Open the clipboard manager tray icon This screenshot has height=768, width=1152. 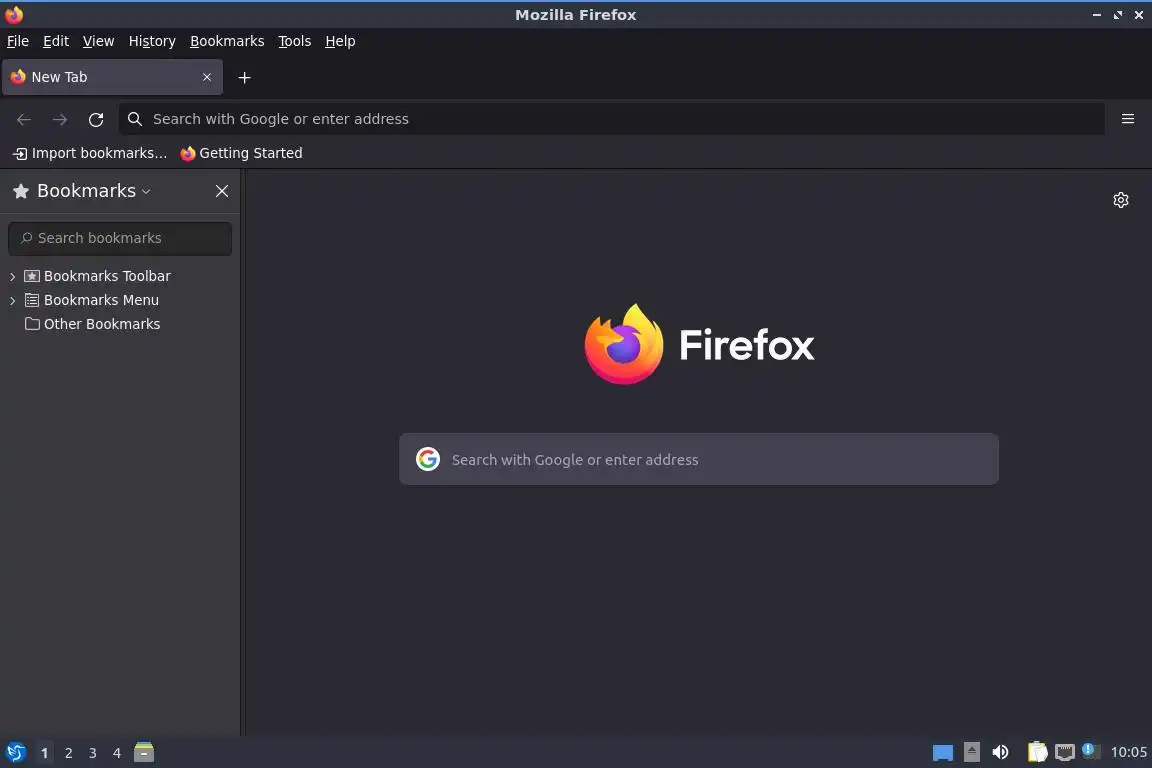click(1037, 752)
